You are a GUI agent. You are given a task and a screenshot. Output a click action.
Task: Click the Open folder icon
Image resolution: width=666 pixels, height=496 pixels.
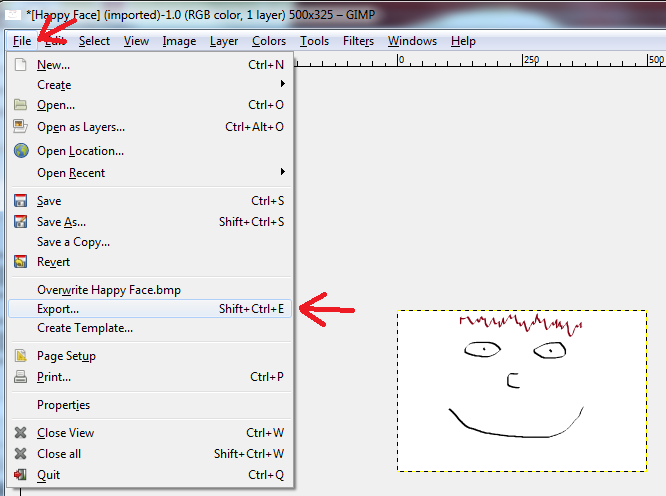pos(20,104)
